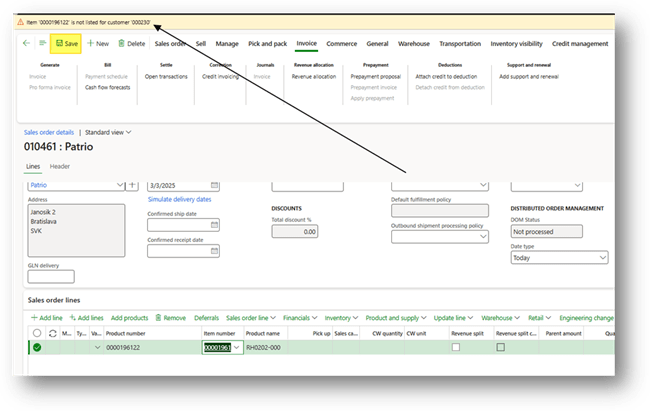Expand the Date type dropdown showing Today
This screenshot has width=650, height=411.
click(x=602, y=258)
